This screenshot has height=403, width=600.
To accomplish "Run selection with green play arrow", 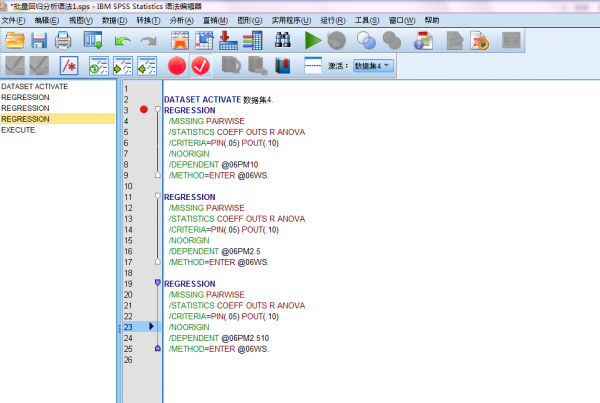I will tap(313, 40).
